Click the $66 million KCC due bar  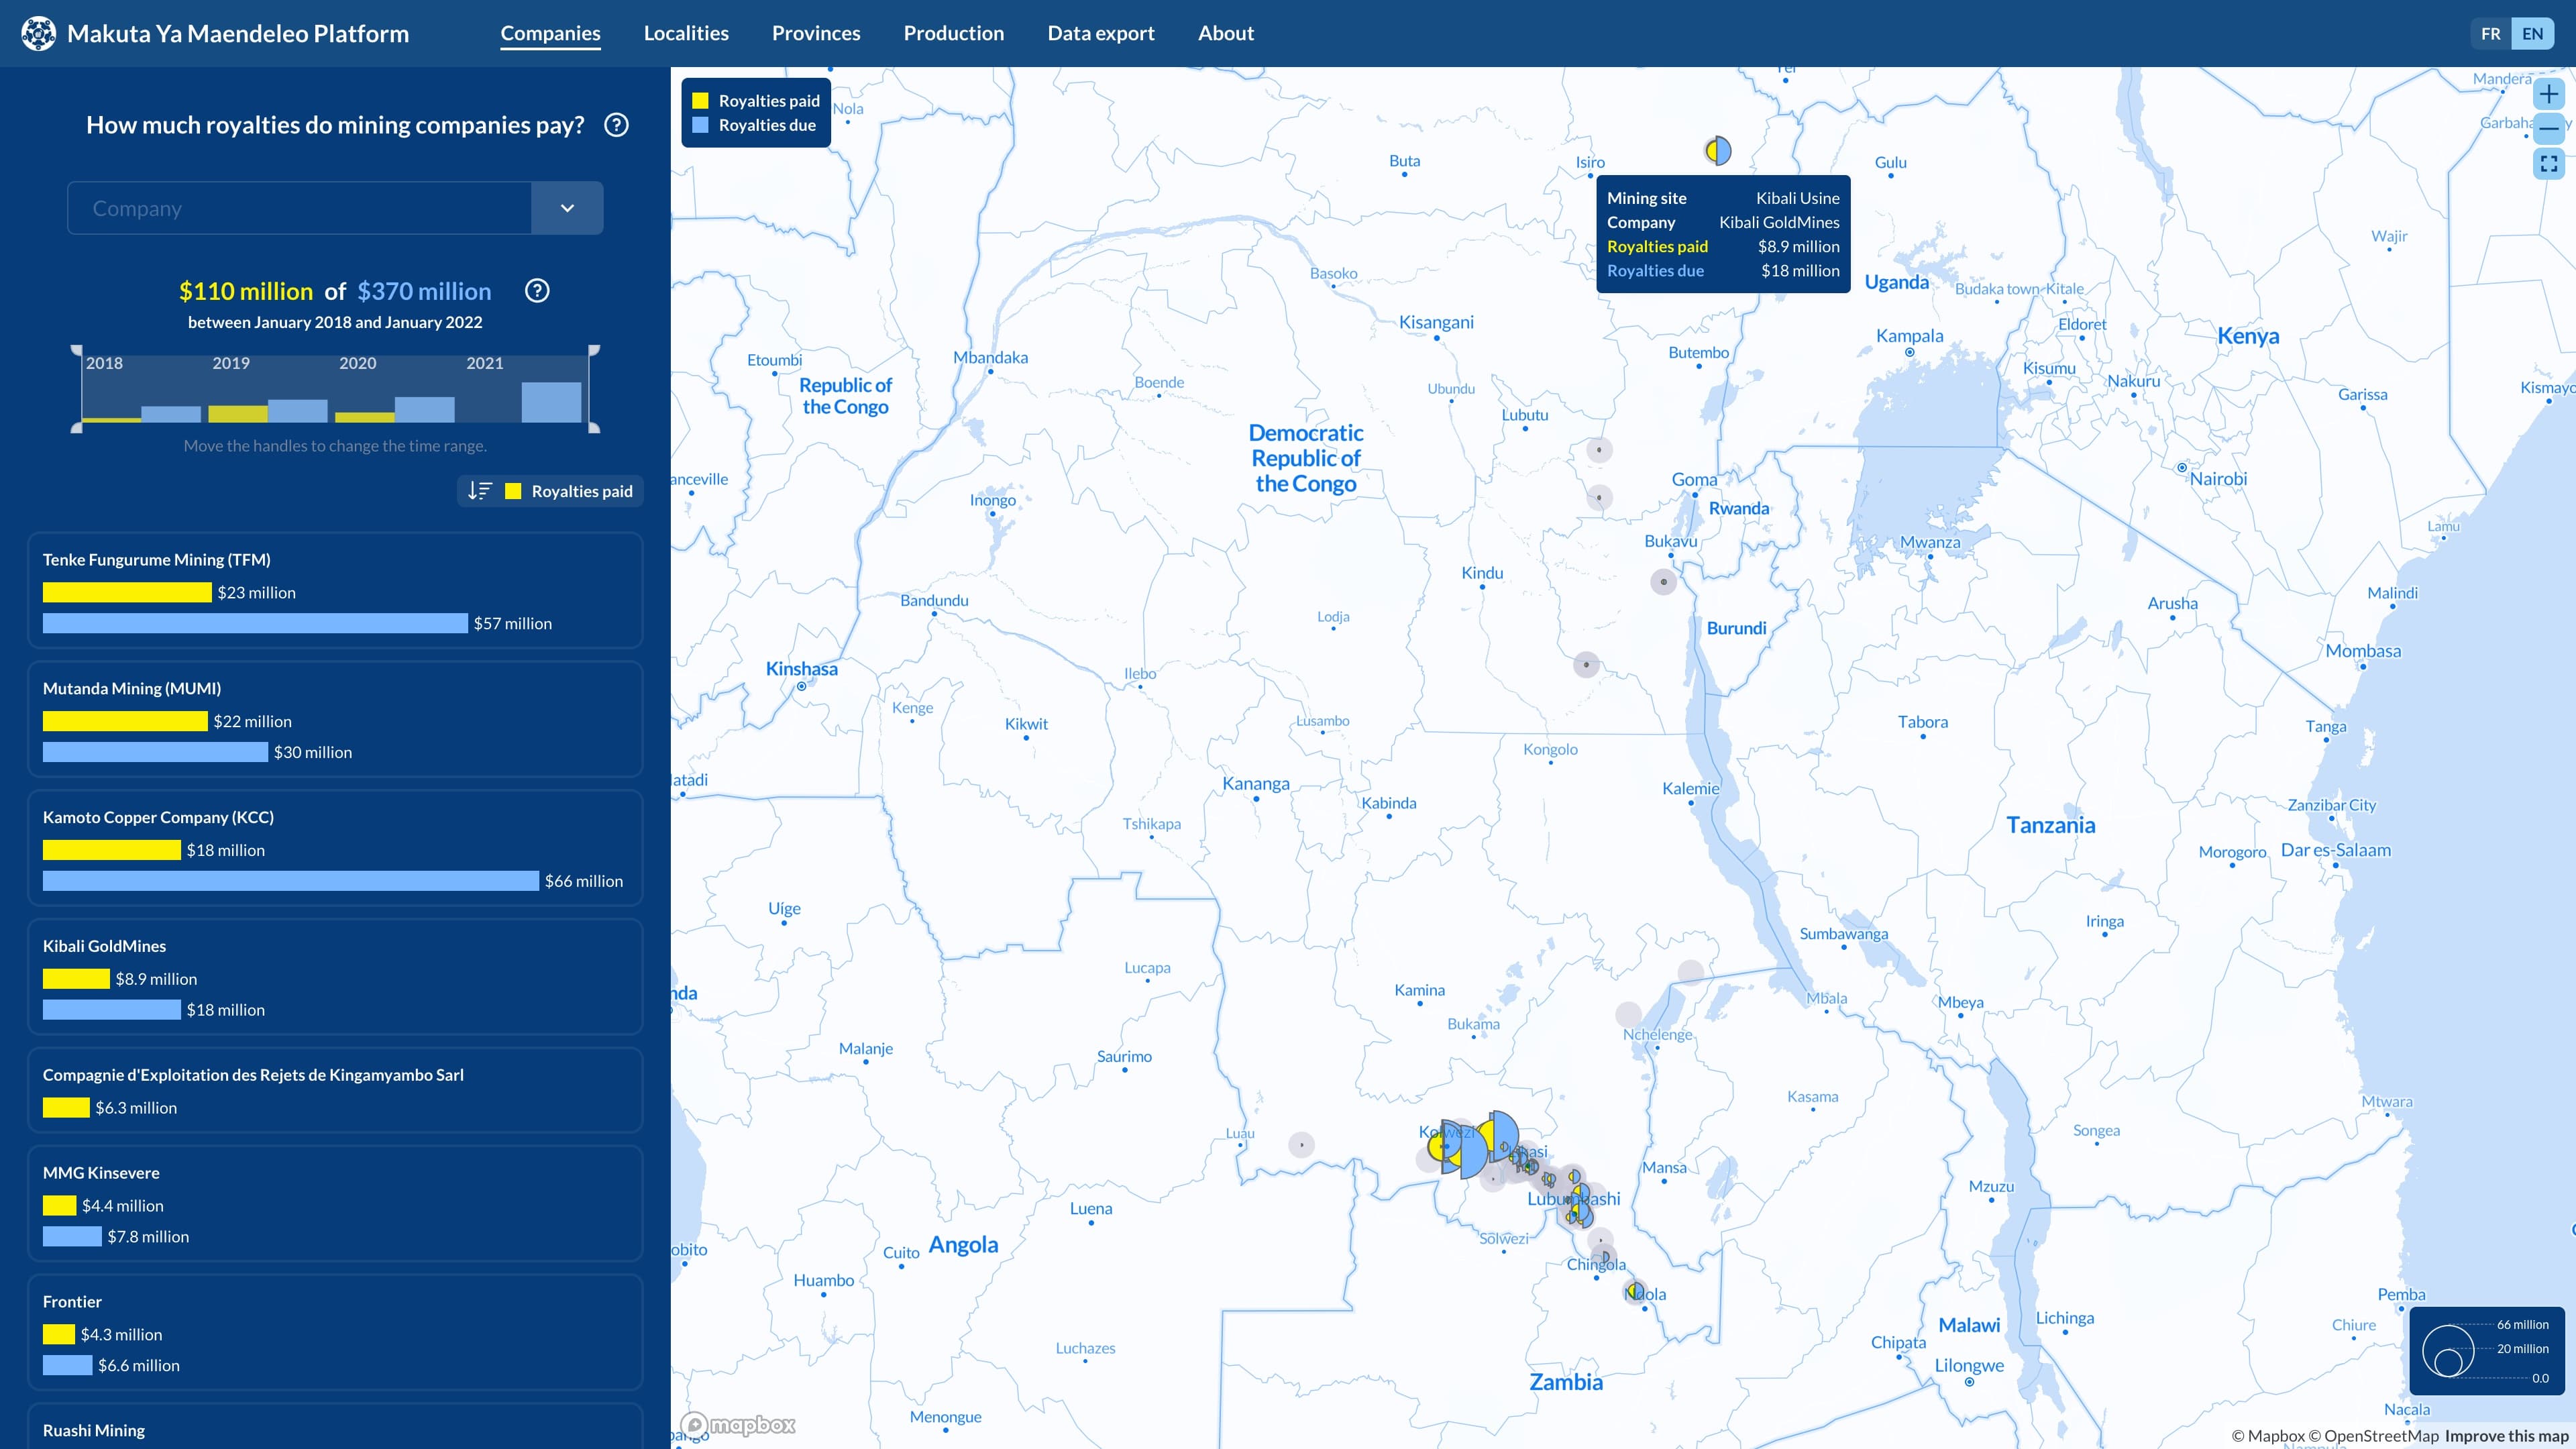pos(291,881)
